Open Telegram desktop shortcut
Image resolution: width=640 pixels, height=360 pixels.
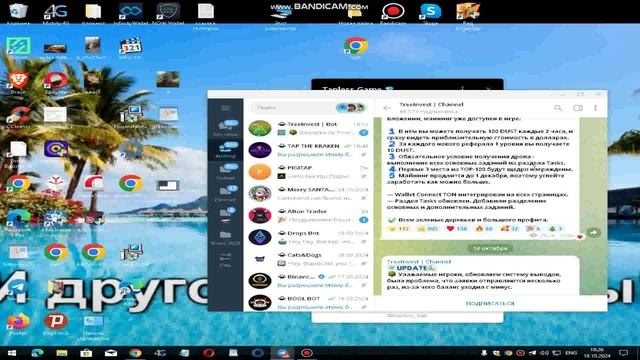(x=18, y=289)
